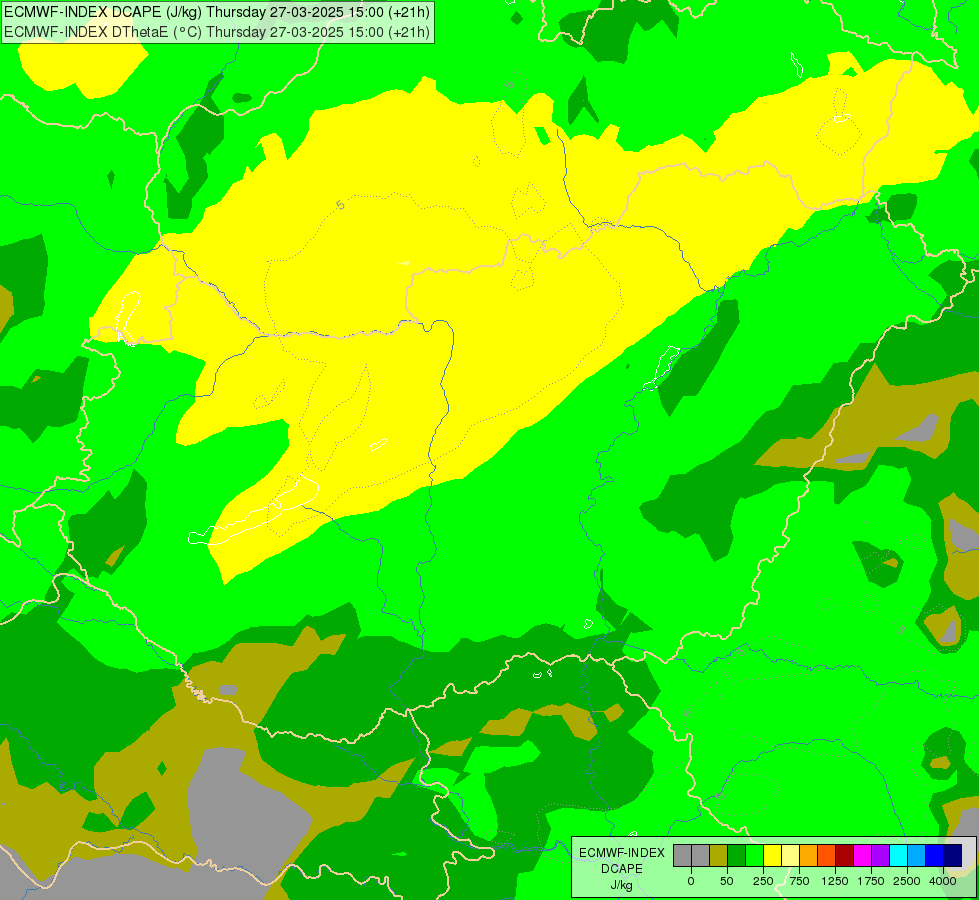This screenshot has width=979, height=900.
Task: Click the light blue legend swatch
Action: tap(917, 856)
